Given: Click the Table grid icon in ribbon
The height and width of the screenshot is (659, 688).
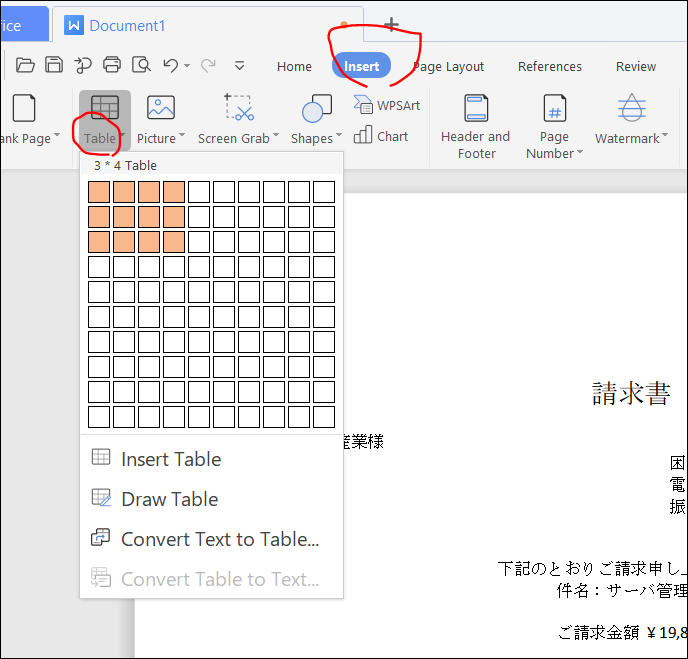Looking at the screenshot, I should click(x=105, y=107).
